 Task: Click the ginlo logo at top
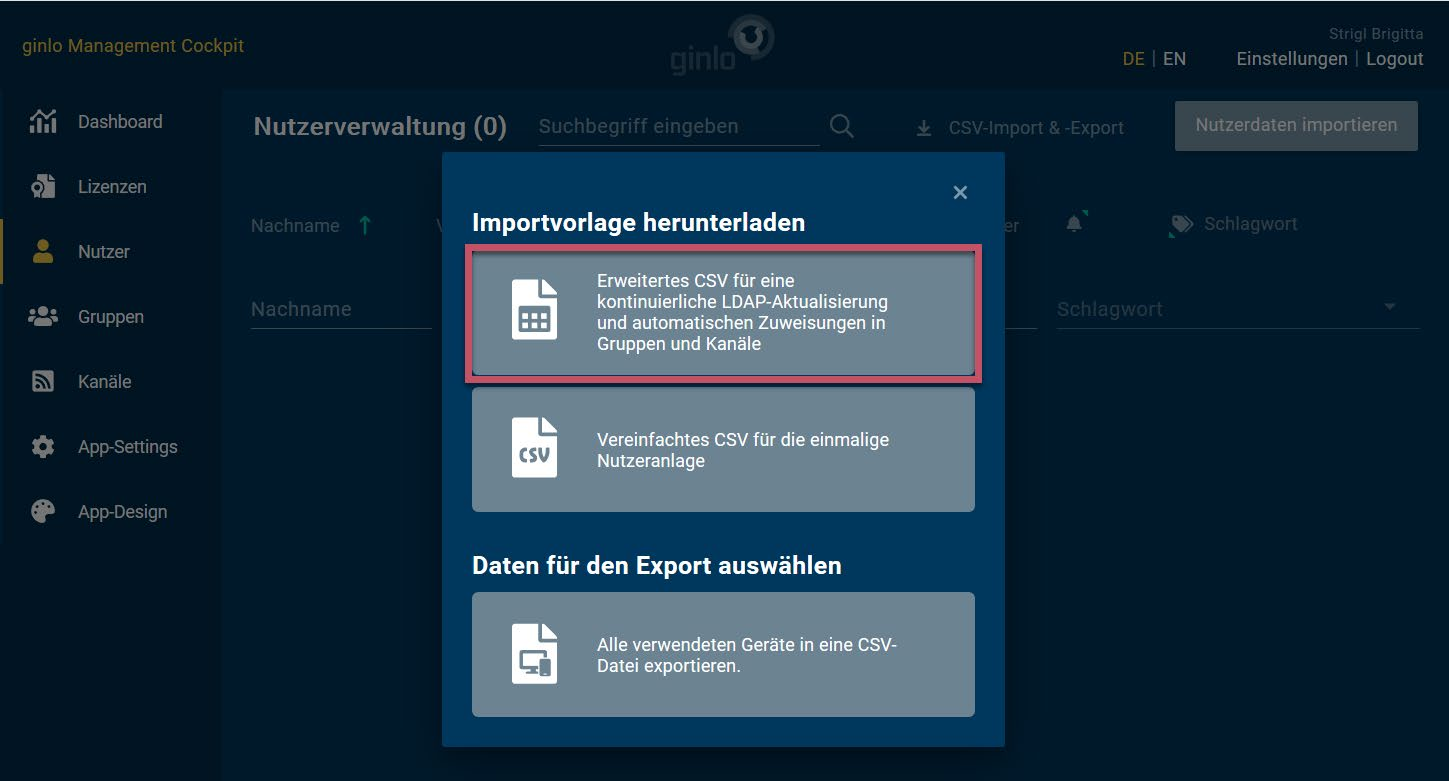[x=722, y=45]
